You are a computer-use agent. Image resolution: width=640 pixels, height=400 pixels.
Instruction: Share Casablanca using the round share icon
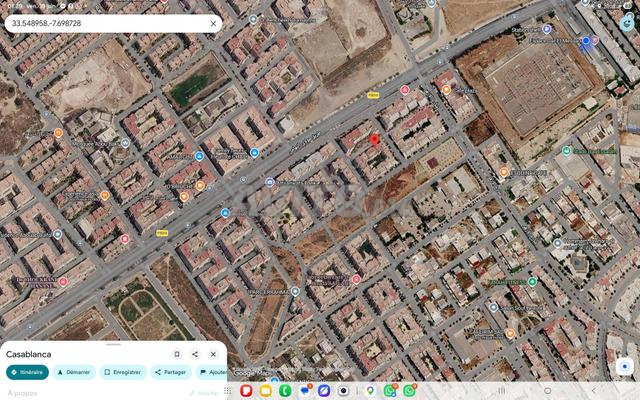tap(195, 354)
